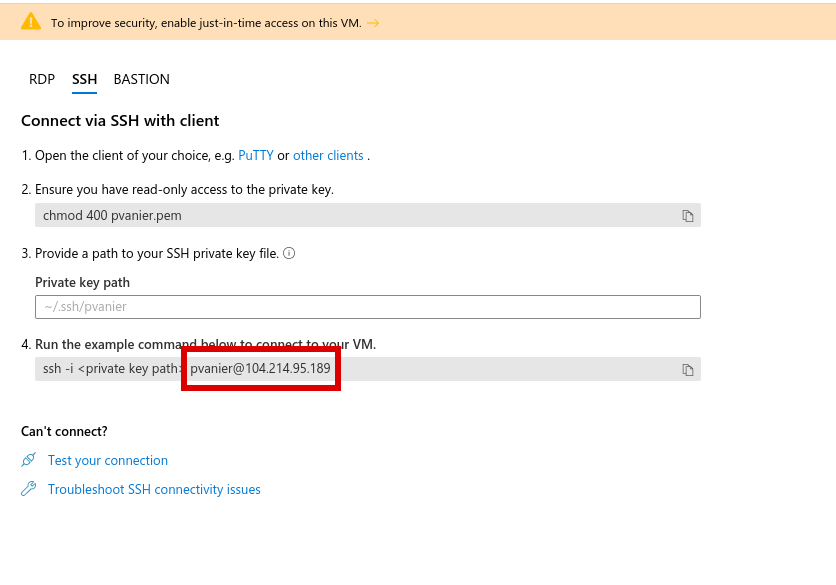Click the Can't connect? heading
Viewport: 836px width, 585px height.
64,431
